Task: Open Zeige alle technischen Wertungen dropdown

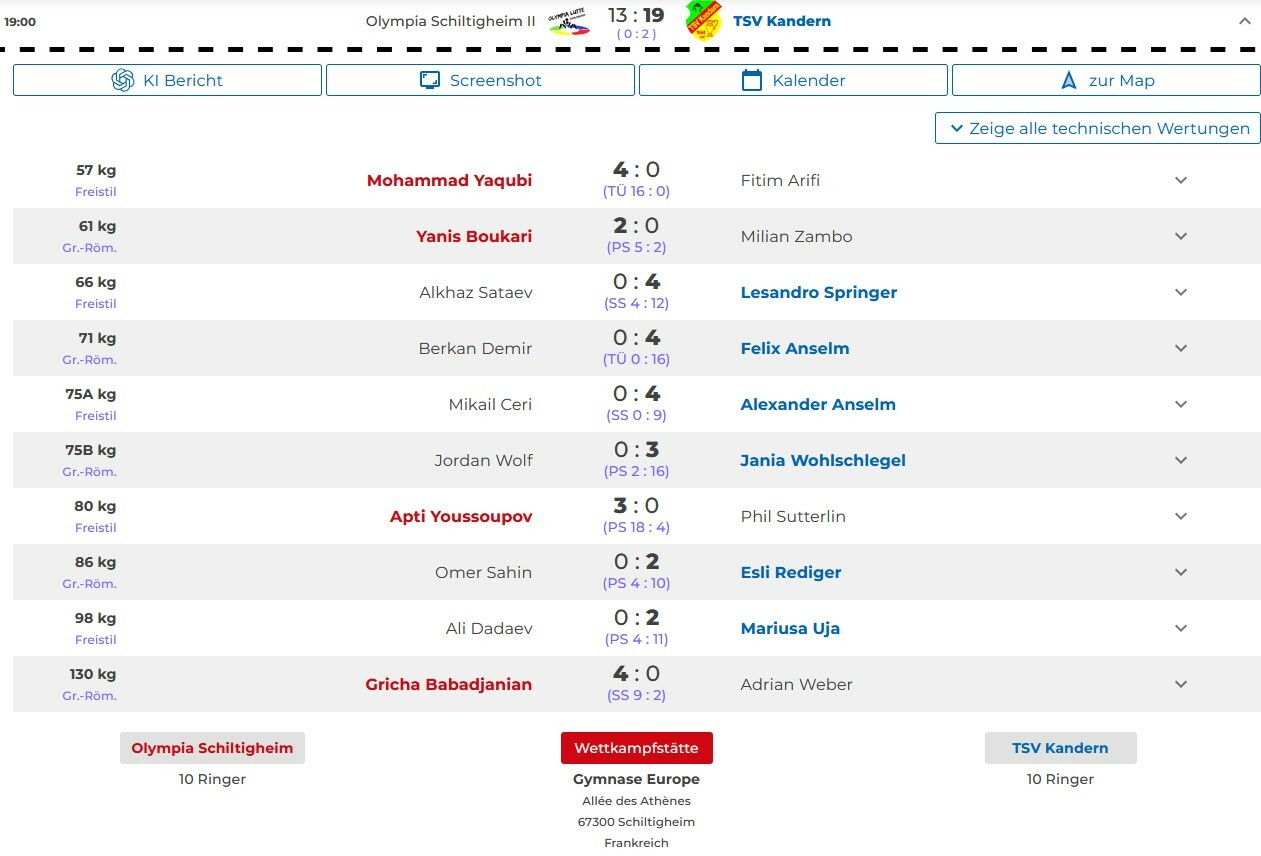Action: (x=1098, y=129)
